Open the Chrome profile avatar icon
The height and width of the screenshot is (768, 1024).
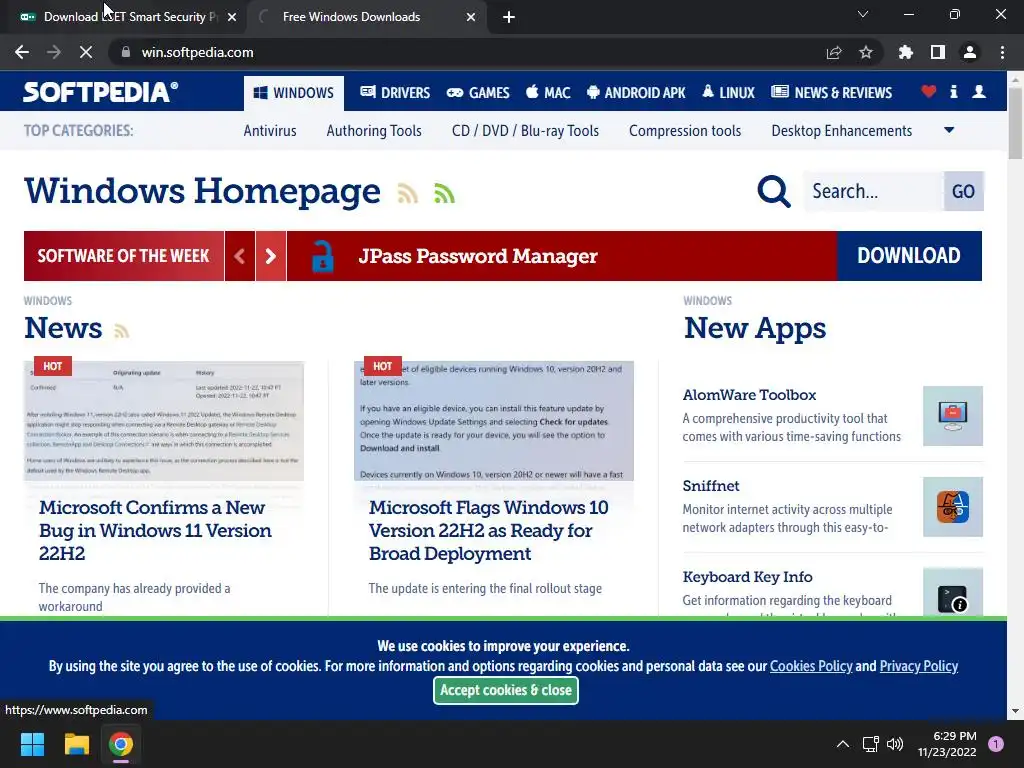(x=970, y=52)
